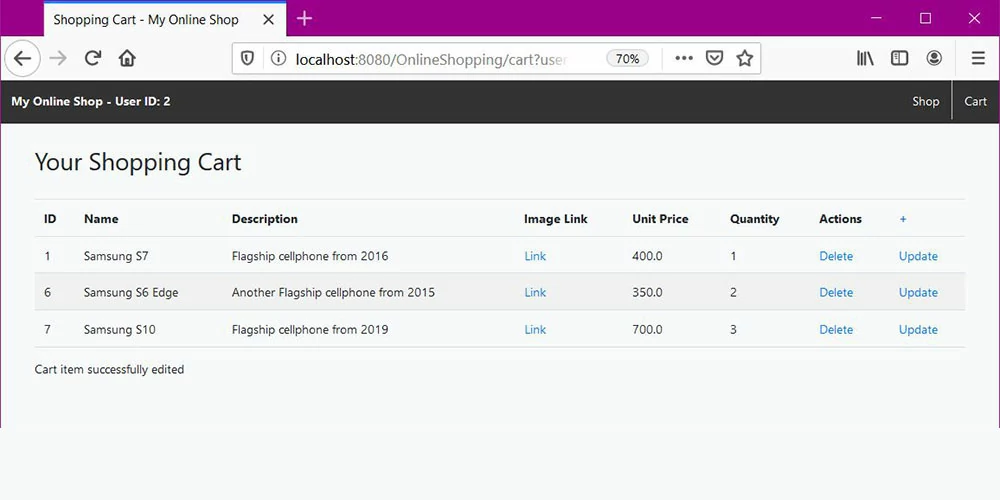Click 'Another Flagship cellphone from 2015' description
This screenshot has width=1000, height=500.
click(334, 293)
